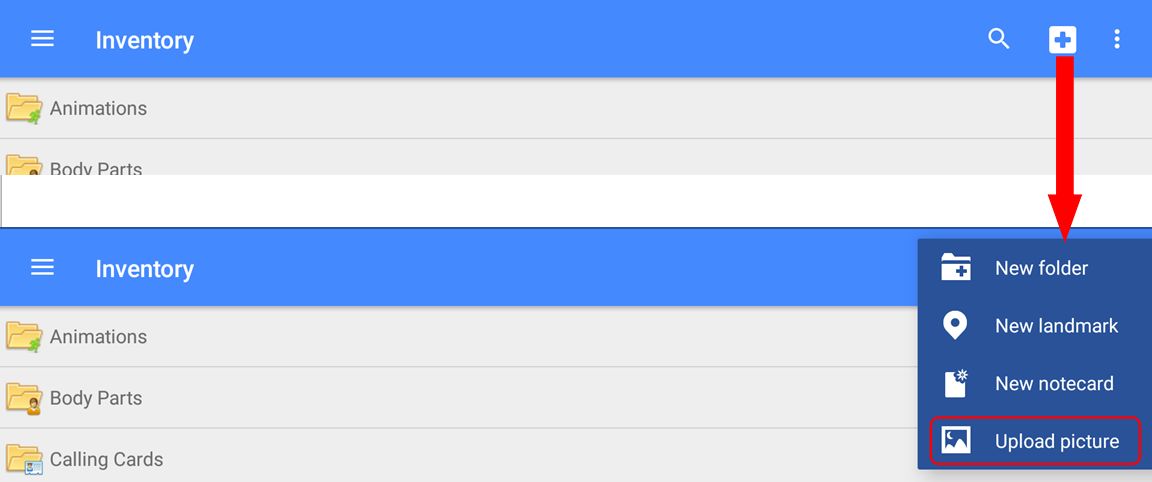Click the Calling Cards folder icon

coord(24,459)
